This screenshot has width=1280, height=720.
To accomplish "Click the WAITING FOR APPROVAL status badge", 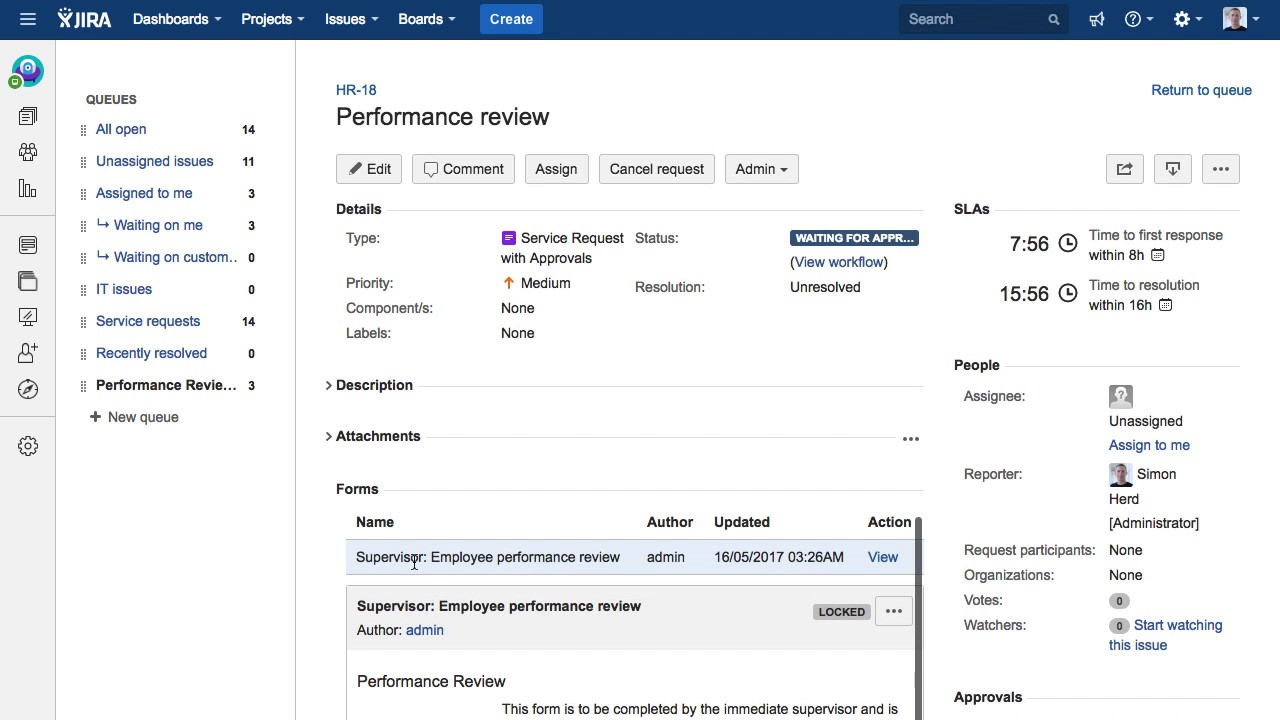I will (x=854, y=238).
